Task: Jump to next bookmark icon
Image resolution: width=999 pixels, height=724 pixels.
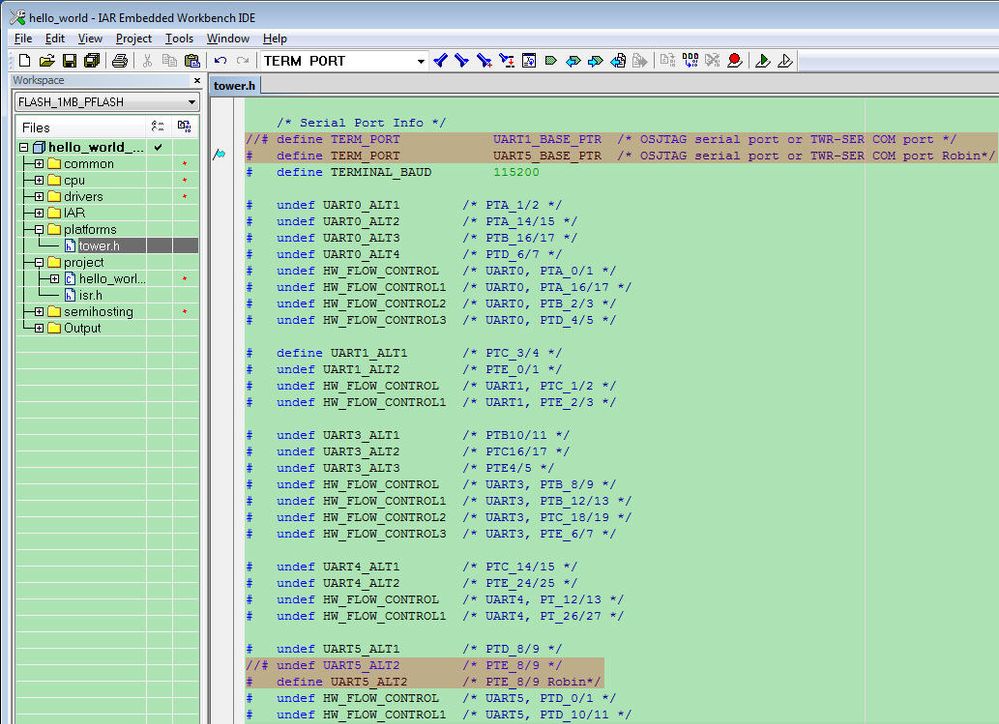Action: click(x=596, y=61)
